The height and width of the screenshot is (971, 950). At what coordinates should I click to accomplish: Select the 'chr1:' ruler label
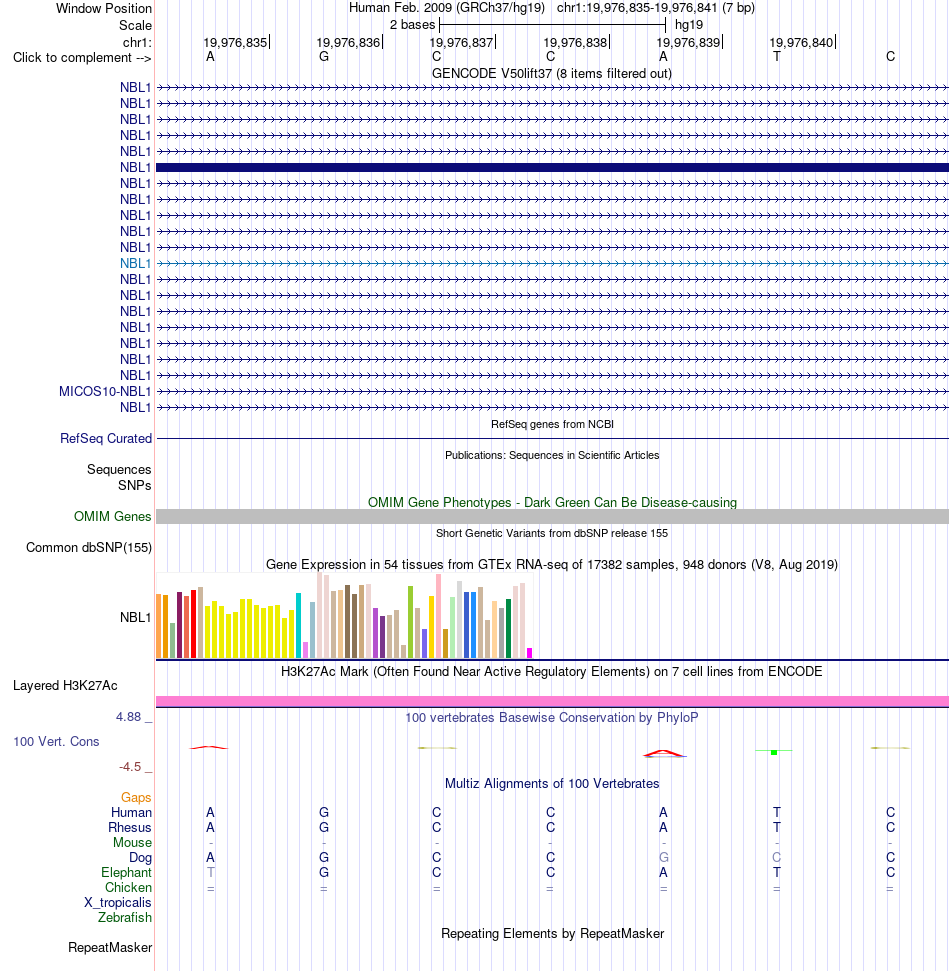click(137, 42)
